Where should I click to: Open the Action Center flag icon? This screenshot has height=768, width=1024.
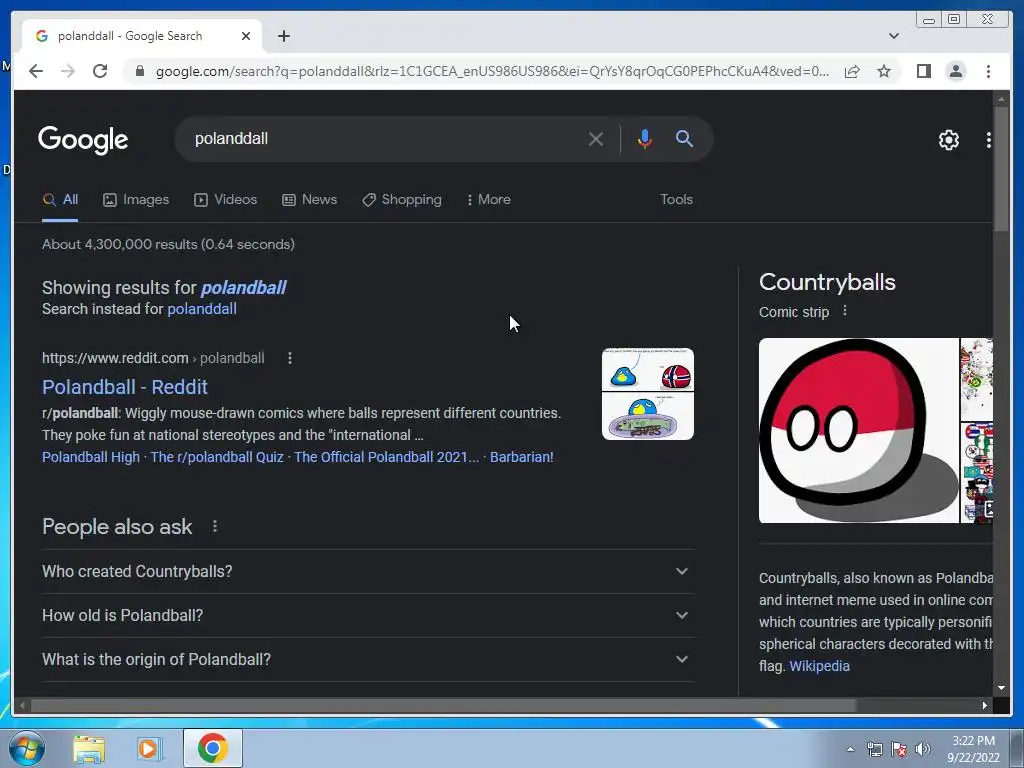pyautogui.click(x=899, y=750)
